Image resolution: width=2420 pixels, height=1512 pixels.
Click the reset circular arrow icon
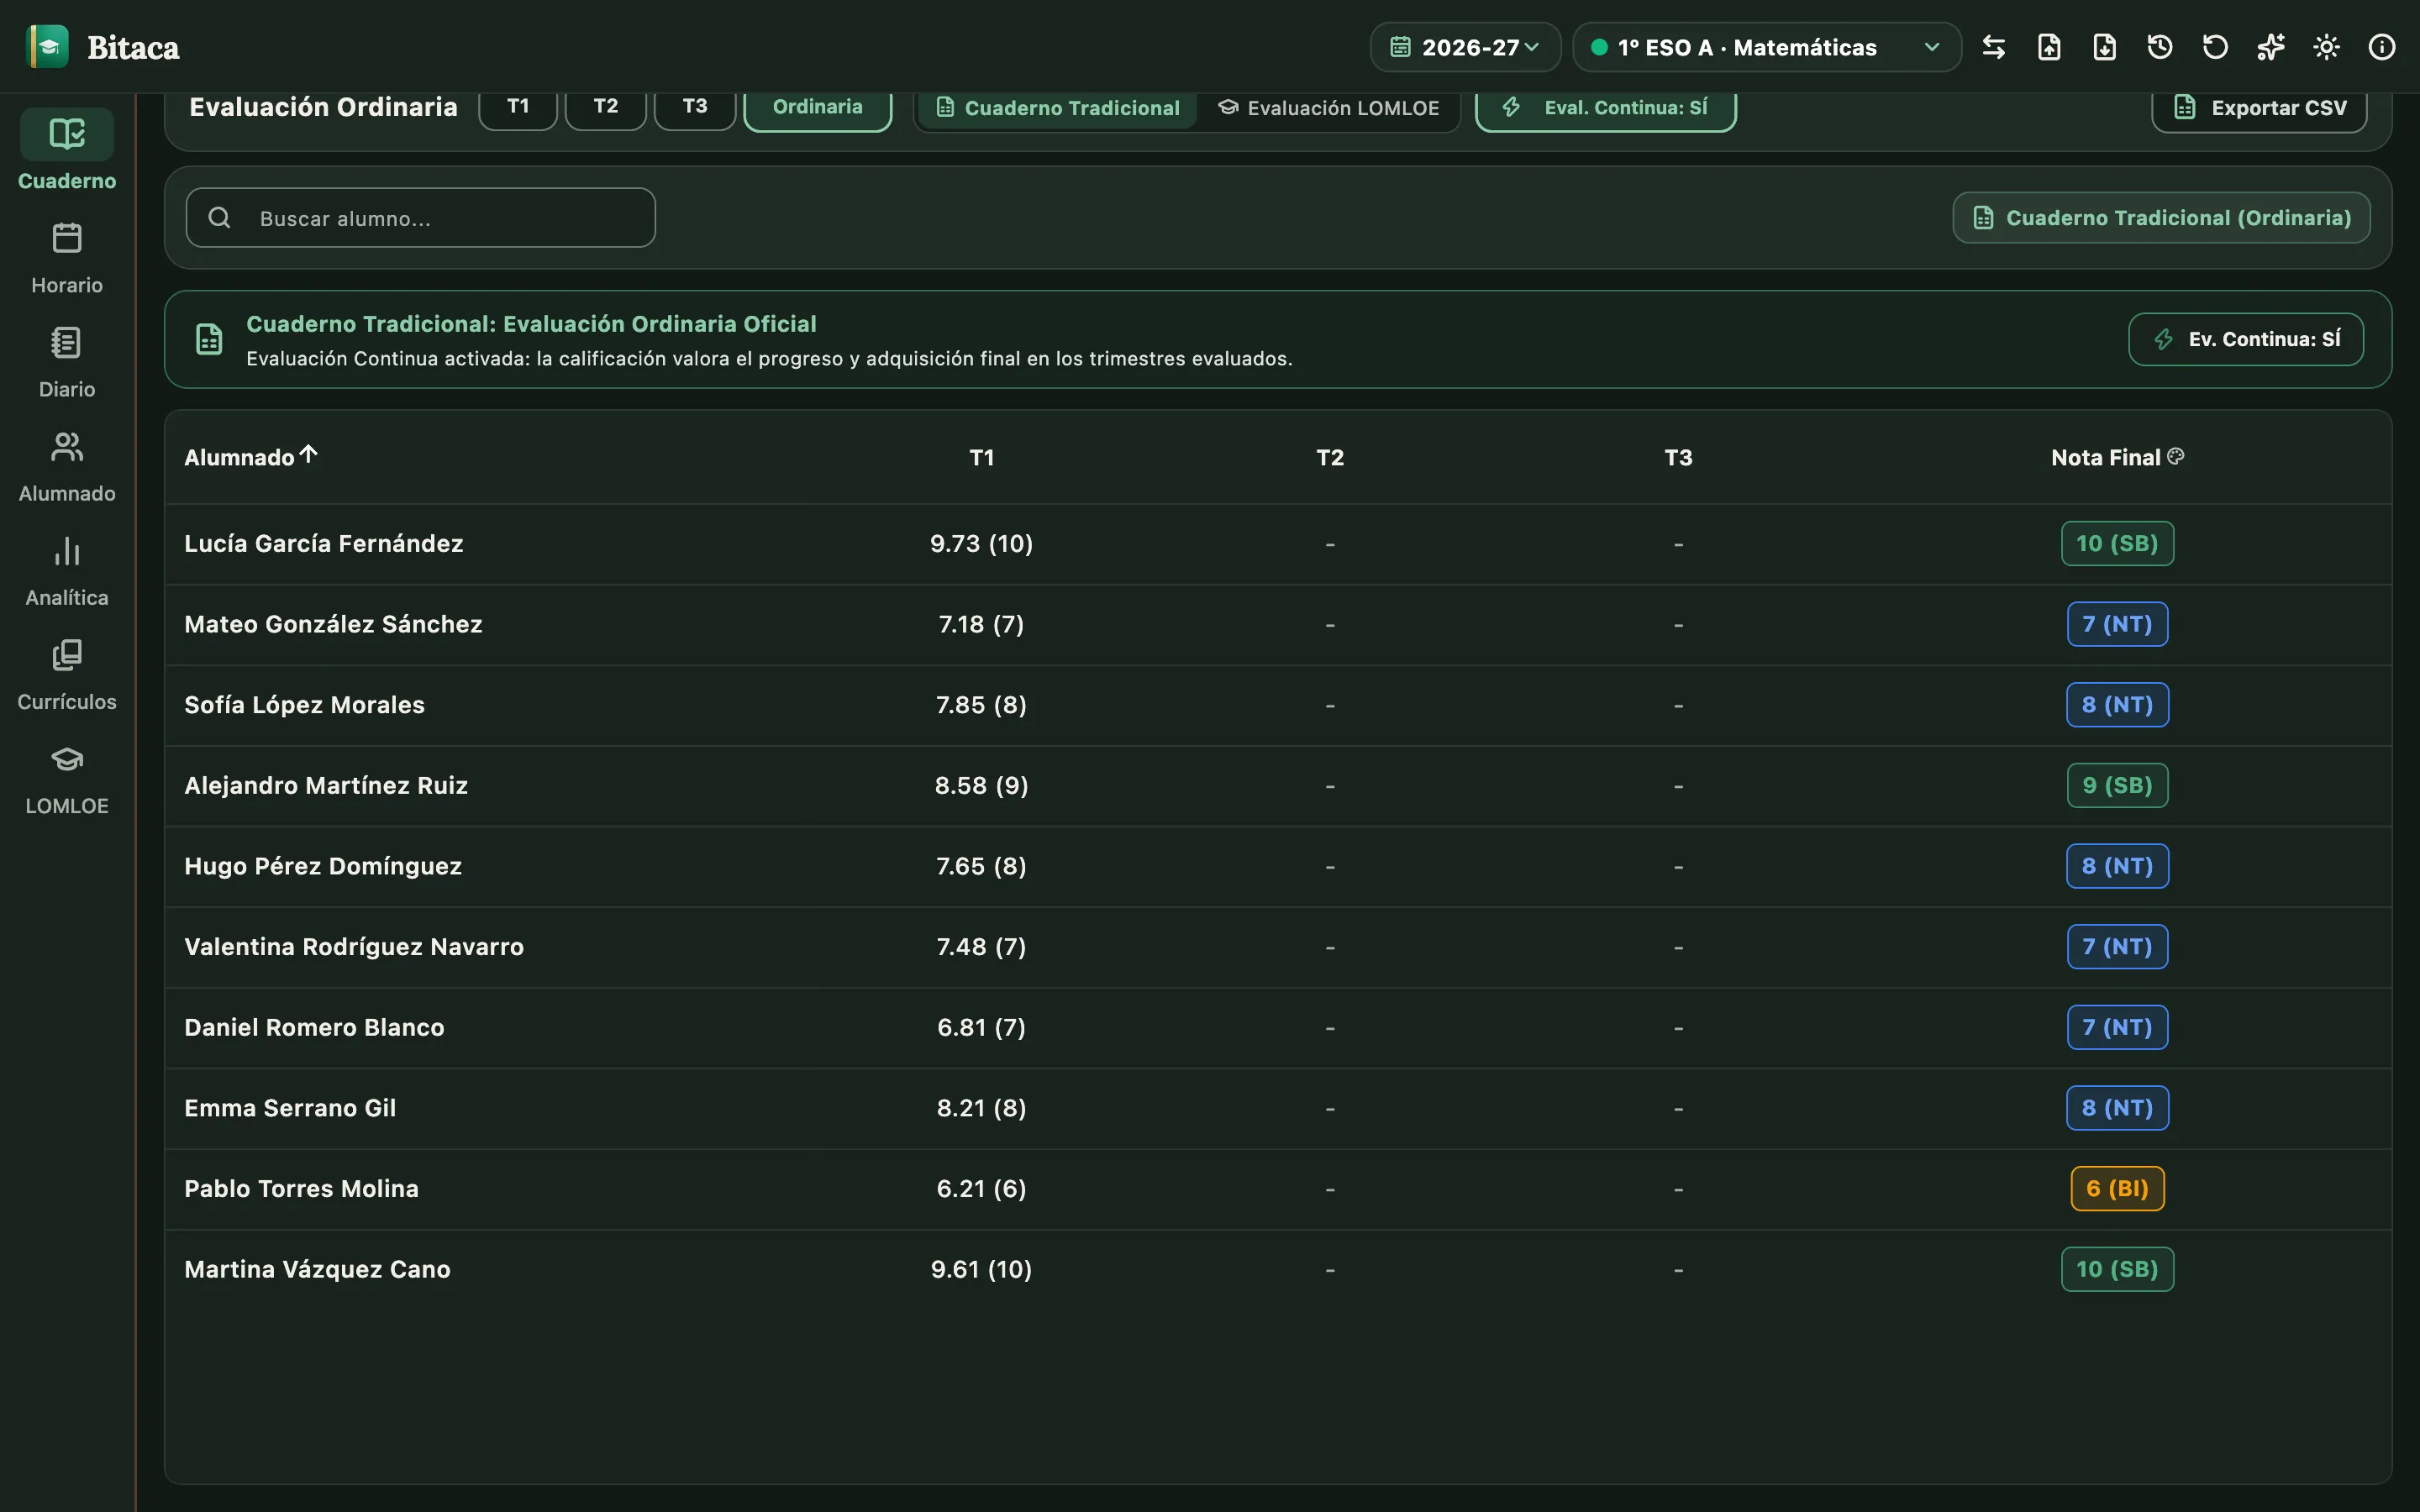2215,47
